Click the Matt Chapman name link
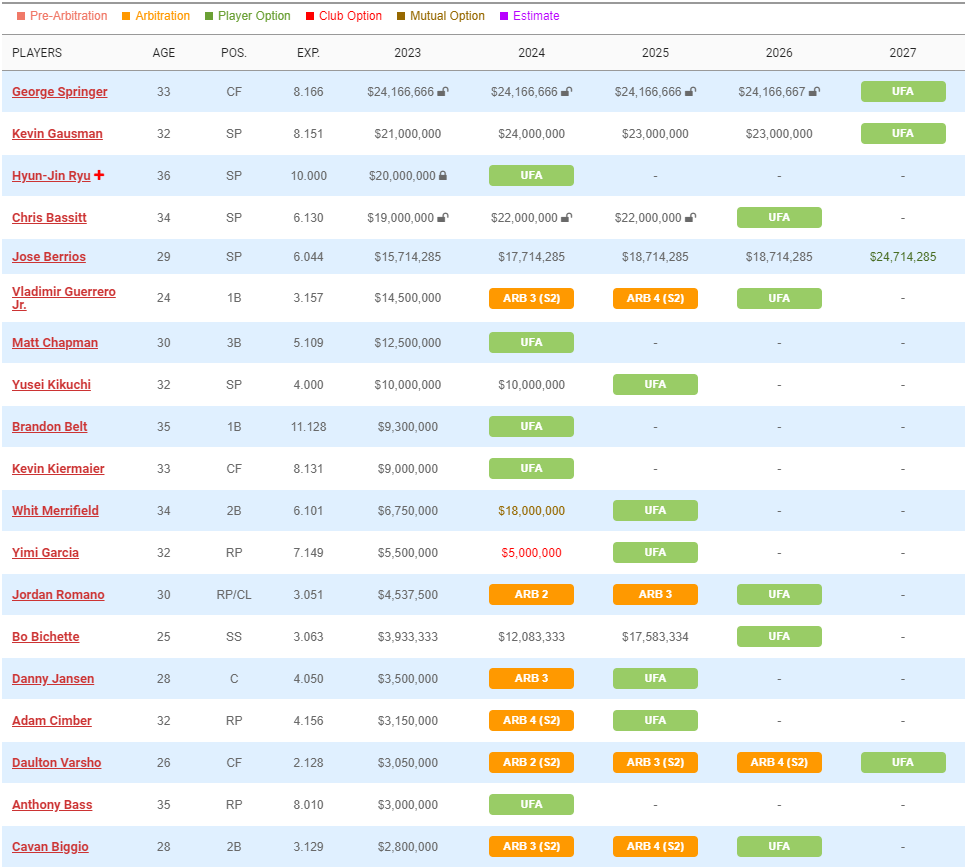966x868 pixels. click(x=55, y=343)
